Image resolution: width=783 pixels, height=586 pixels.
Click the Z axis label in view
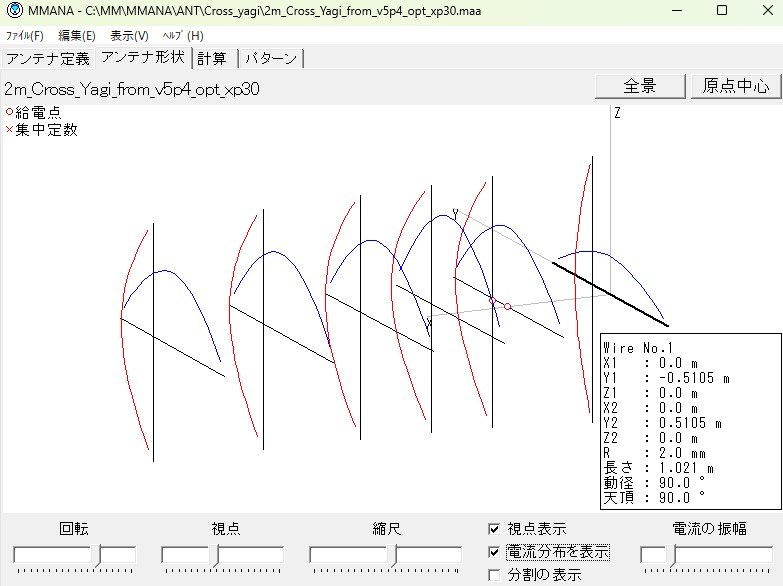pyautogui.click(x=617, y=113)
